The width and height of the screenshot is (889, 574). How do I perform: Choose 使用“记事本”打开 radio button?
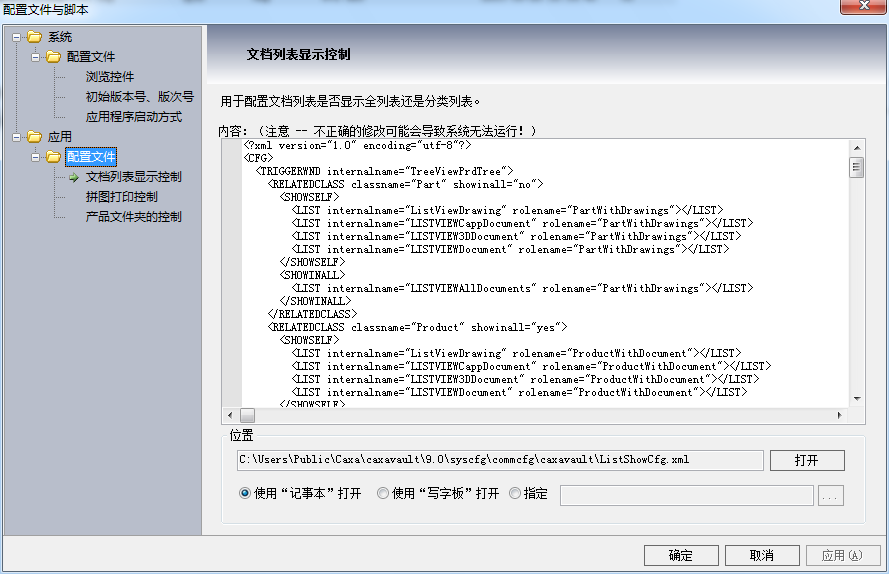pos(244,493)
